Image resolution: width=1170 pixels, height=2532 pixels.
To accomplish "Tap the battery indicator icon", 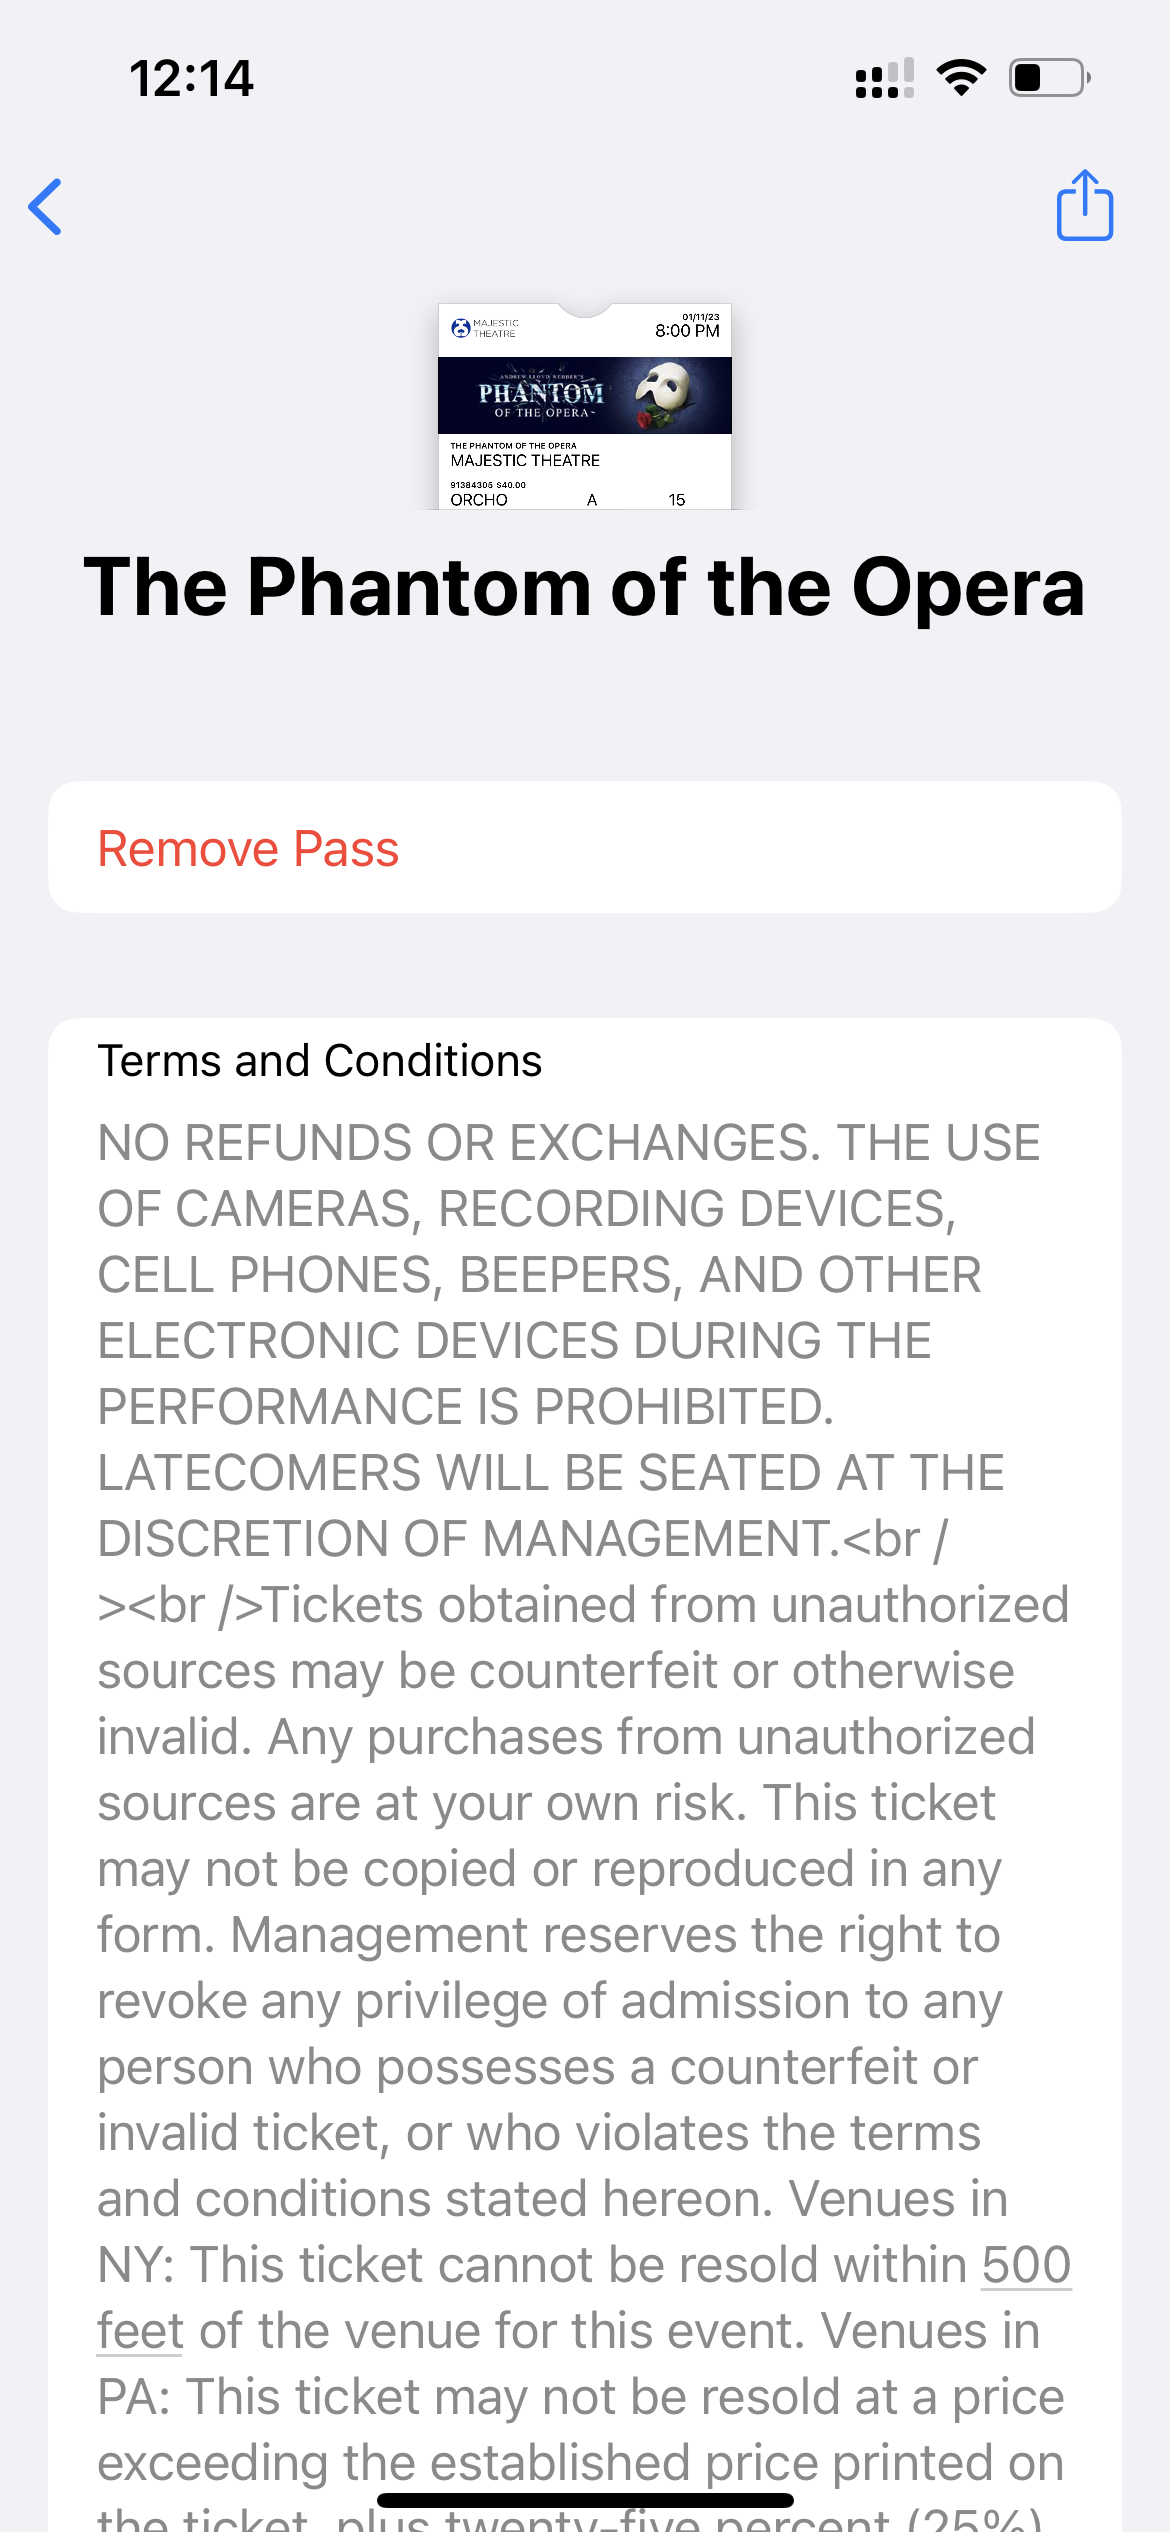I will pyautogui.click(x=1049, y=78).
